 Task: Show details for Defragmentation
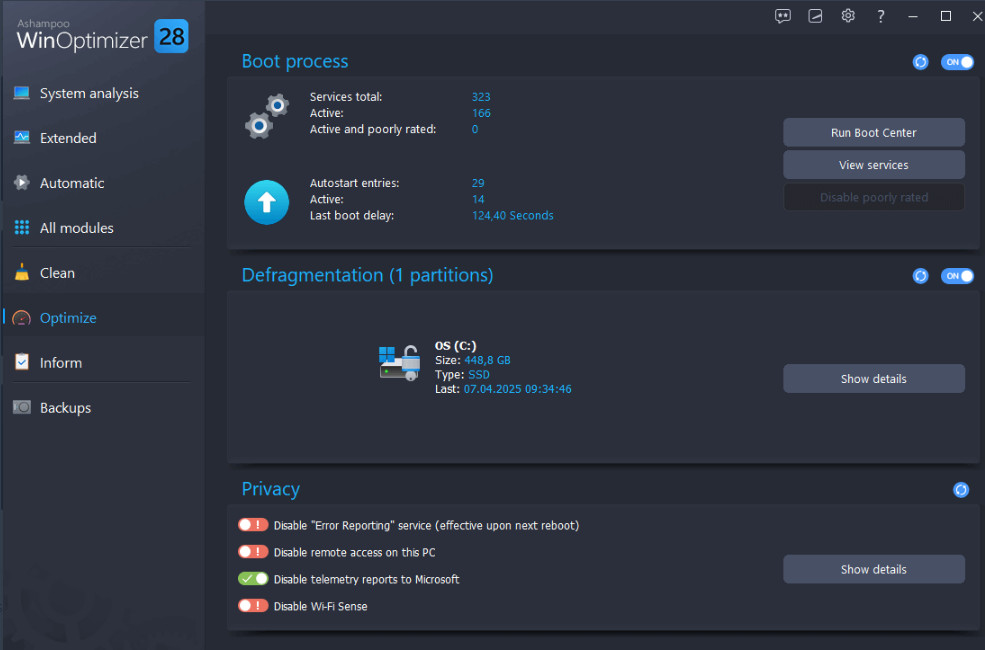click(874, 379)
